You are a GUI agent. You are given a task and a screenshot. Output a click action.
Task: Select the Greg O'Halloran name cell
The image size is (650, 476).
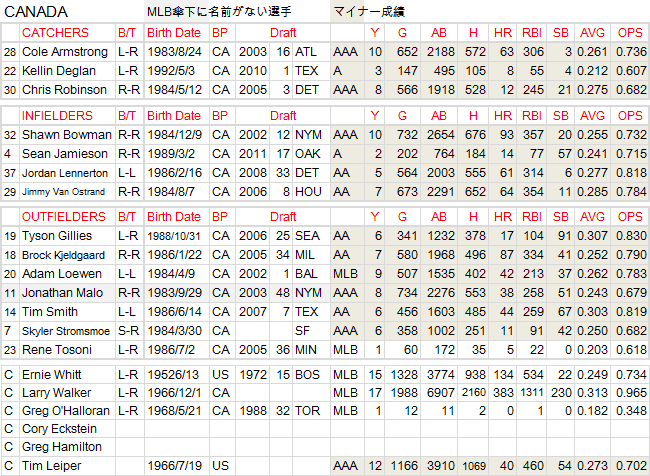pos(66,411)
